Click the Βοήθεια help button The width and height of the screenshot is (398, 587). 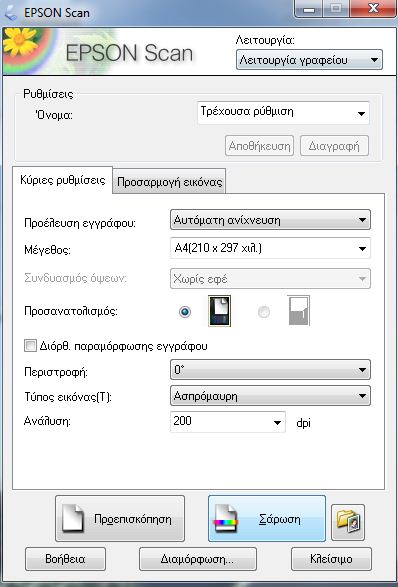pos(66,559)
